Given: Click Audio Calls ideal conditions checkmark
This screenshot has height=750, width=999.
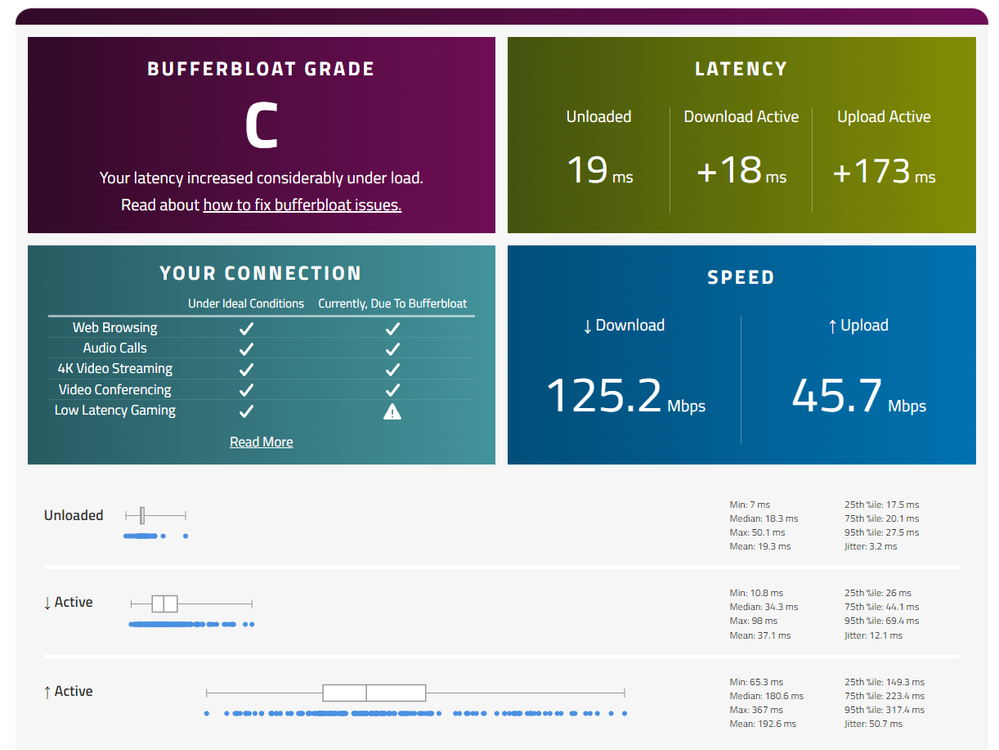Looking at the screenshot, I should (247, 349).
